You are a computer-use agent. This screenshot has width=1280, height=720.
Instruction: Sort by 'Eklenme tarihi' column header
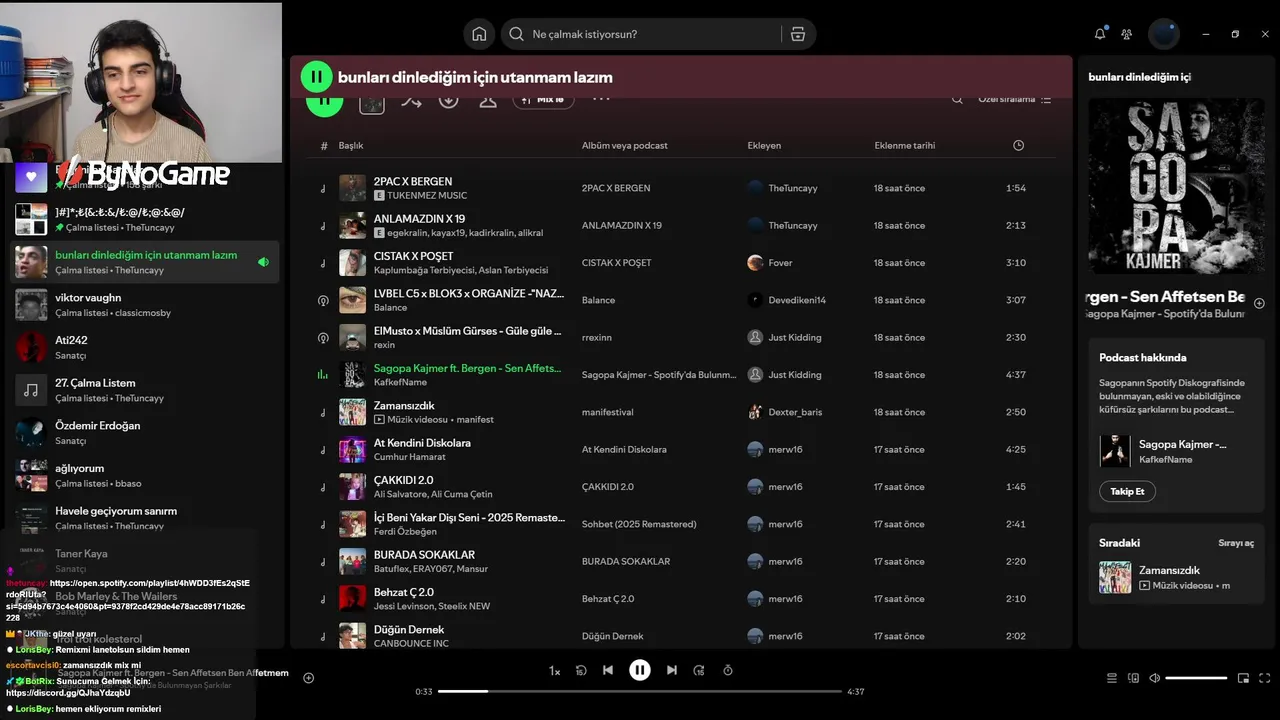coord(905,146)
